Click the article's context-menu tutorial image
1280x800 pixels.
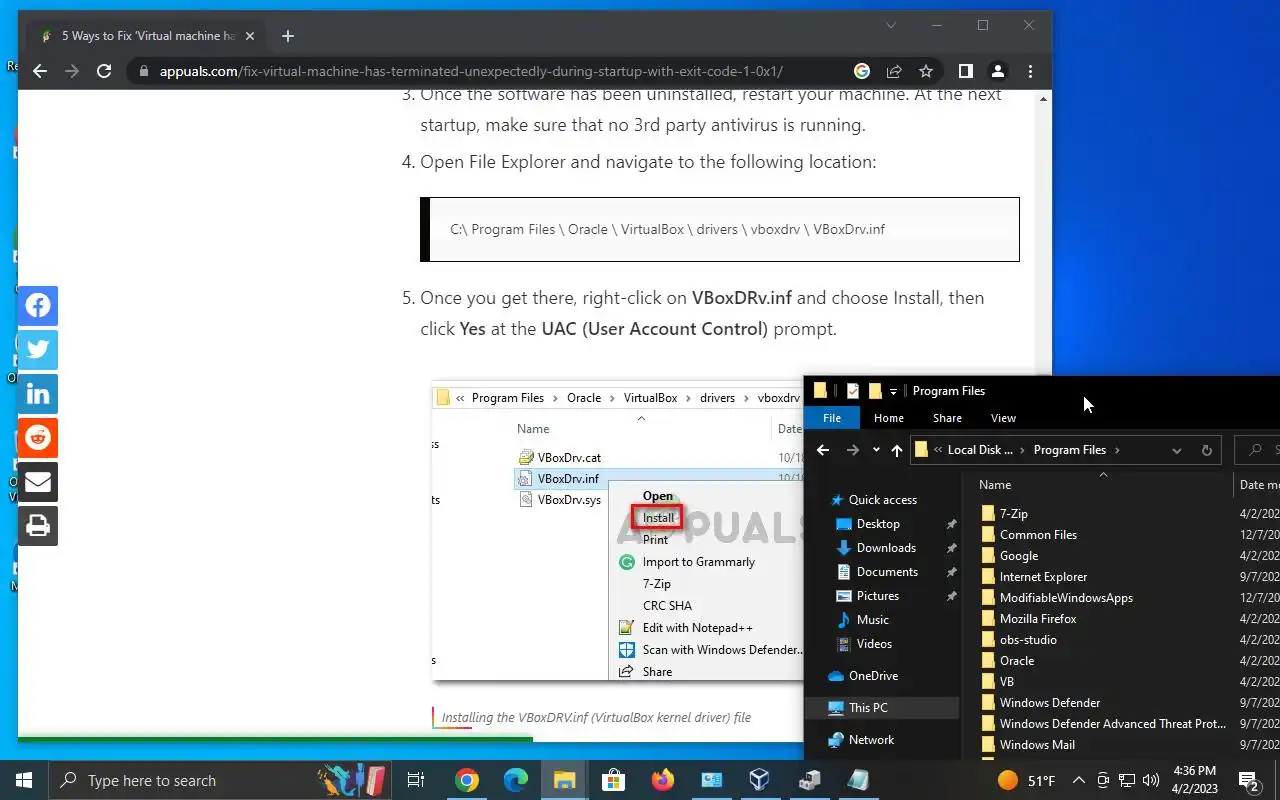point(618,530)
